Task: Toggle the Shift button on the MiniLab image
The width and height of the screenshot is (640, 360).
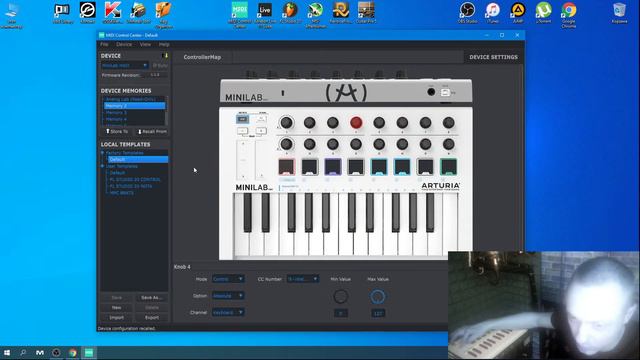Action: point(242,119)
